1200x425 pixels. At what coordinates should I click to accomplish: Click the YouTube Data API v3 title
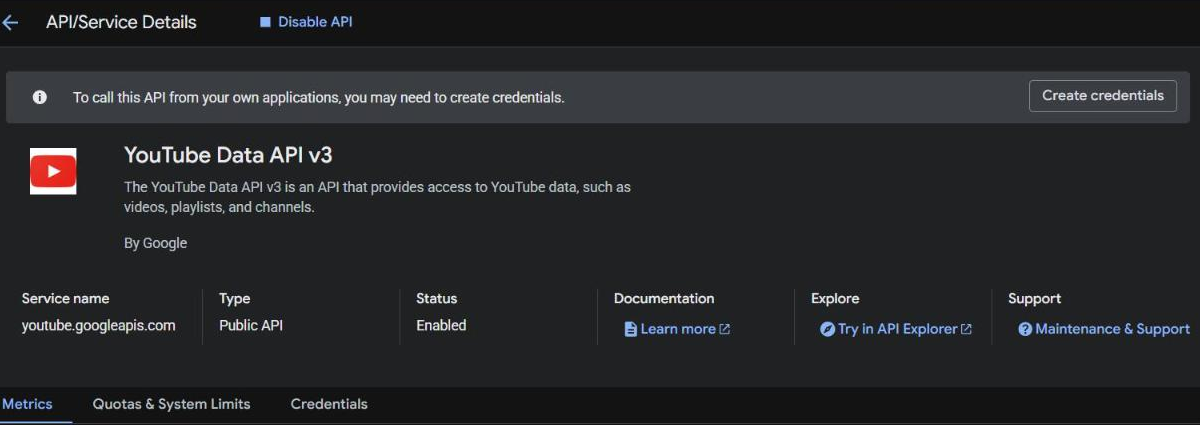(228, 155)
